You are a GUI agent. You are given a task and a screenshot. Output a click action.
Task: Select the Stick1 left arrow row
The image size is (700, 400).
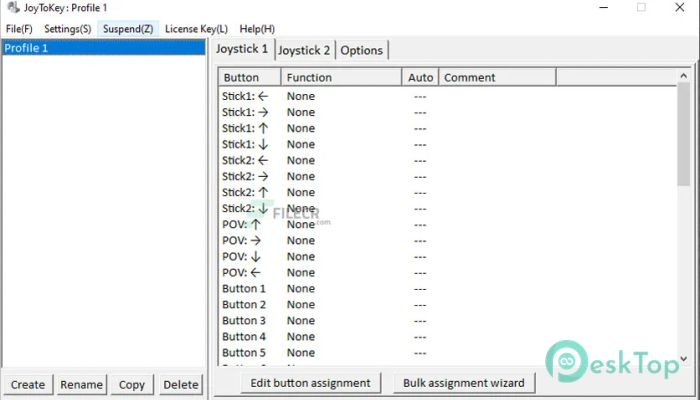(448, 96)
